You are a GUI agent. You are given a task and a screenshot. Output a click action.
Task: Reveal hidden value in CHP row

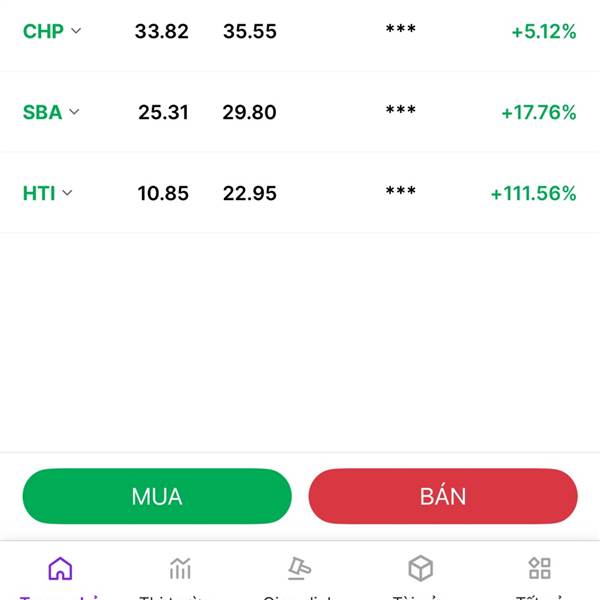coord(401,29)
